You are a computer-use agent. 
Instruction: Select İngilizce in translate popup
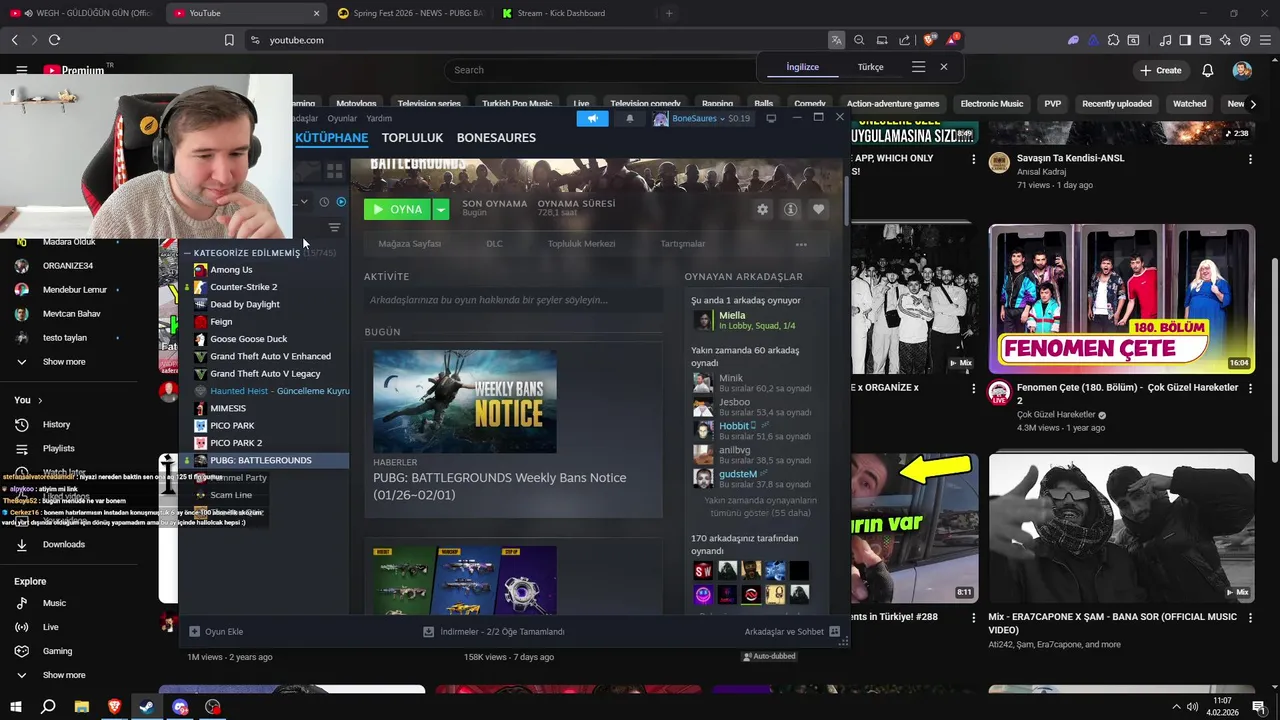802,67
